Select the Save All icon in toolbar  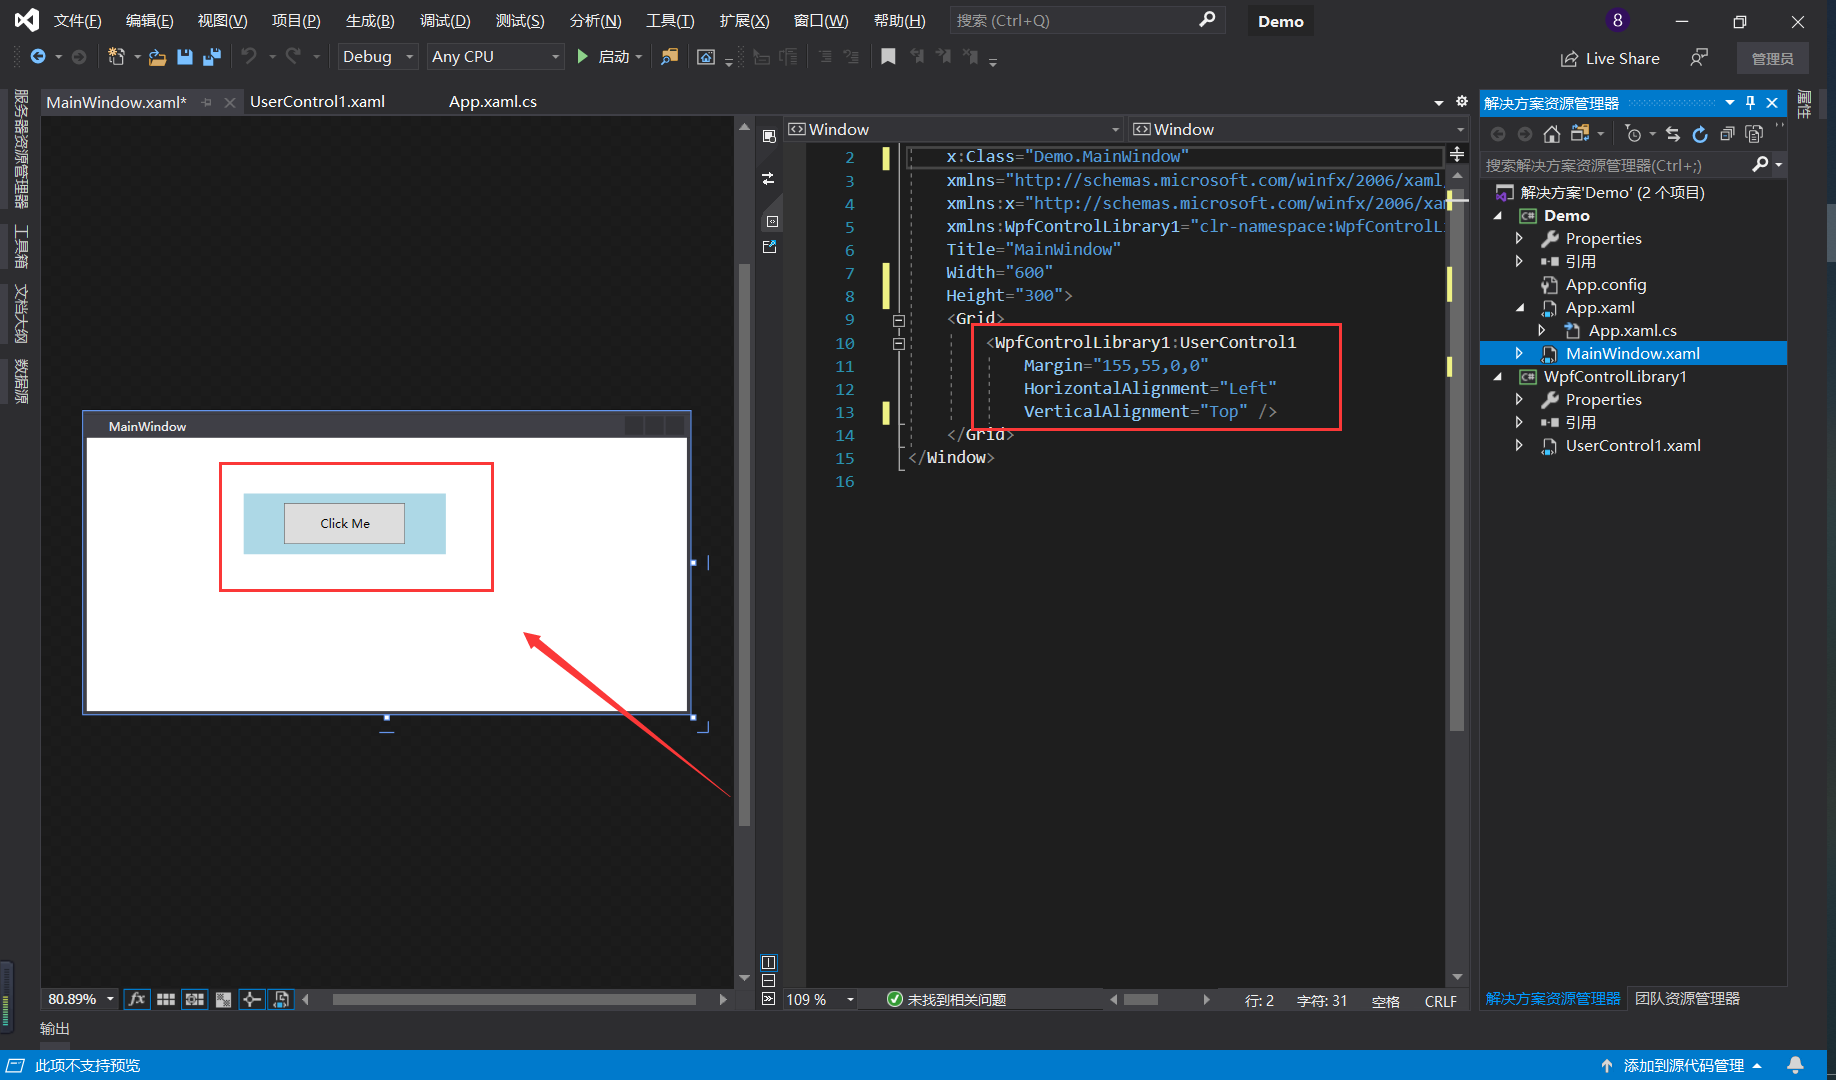(211, 57)
